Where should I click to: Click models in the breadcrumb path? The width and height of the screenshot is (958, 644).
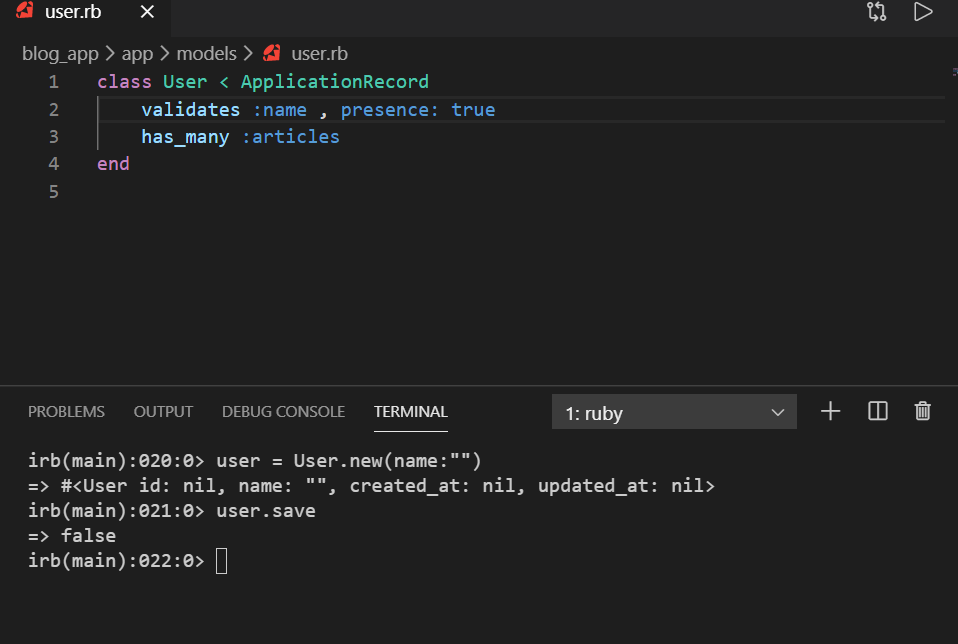pos(207,53)
